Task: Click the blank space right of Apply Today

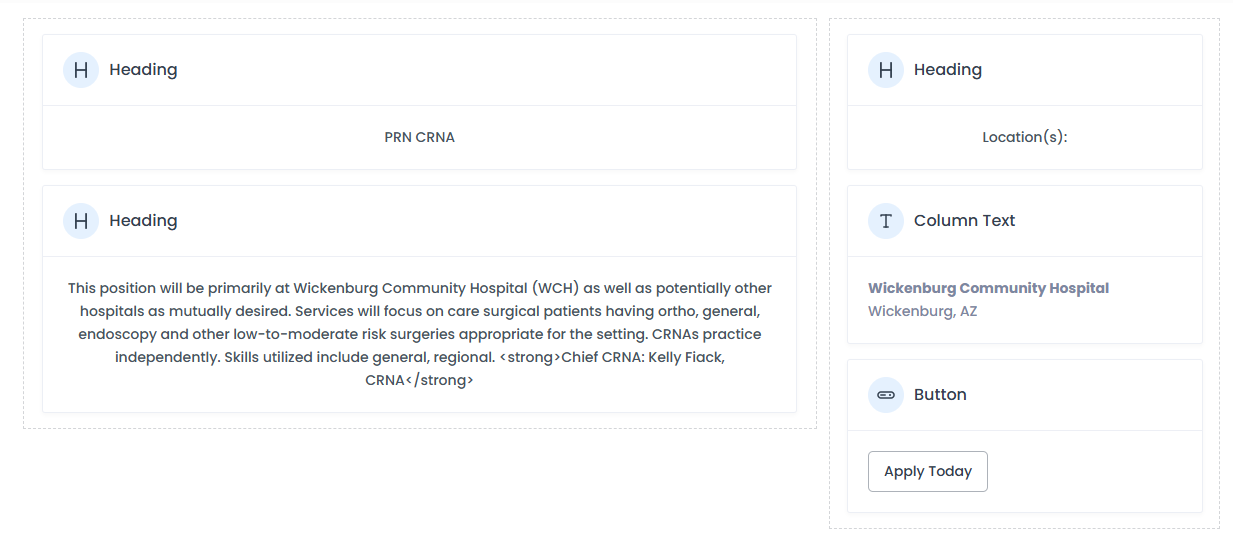Action: (x=1090, y=472)
